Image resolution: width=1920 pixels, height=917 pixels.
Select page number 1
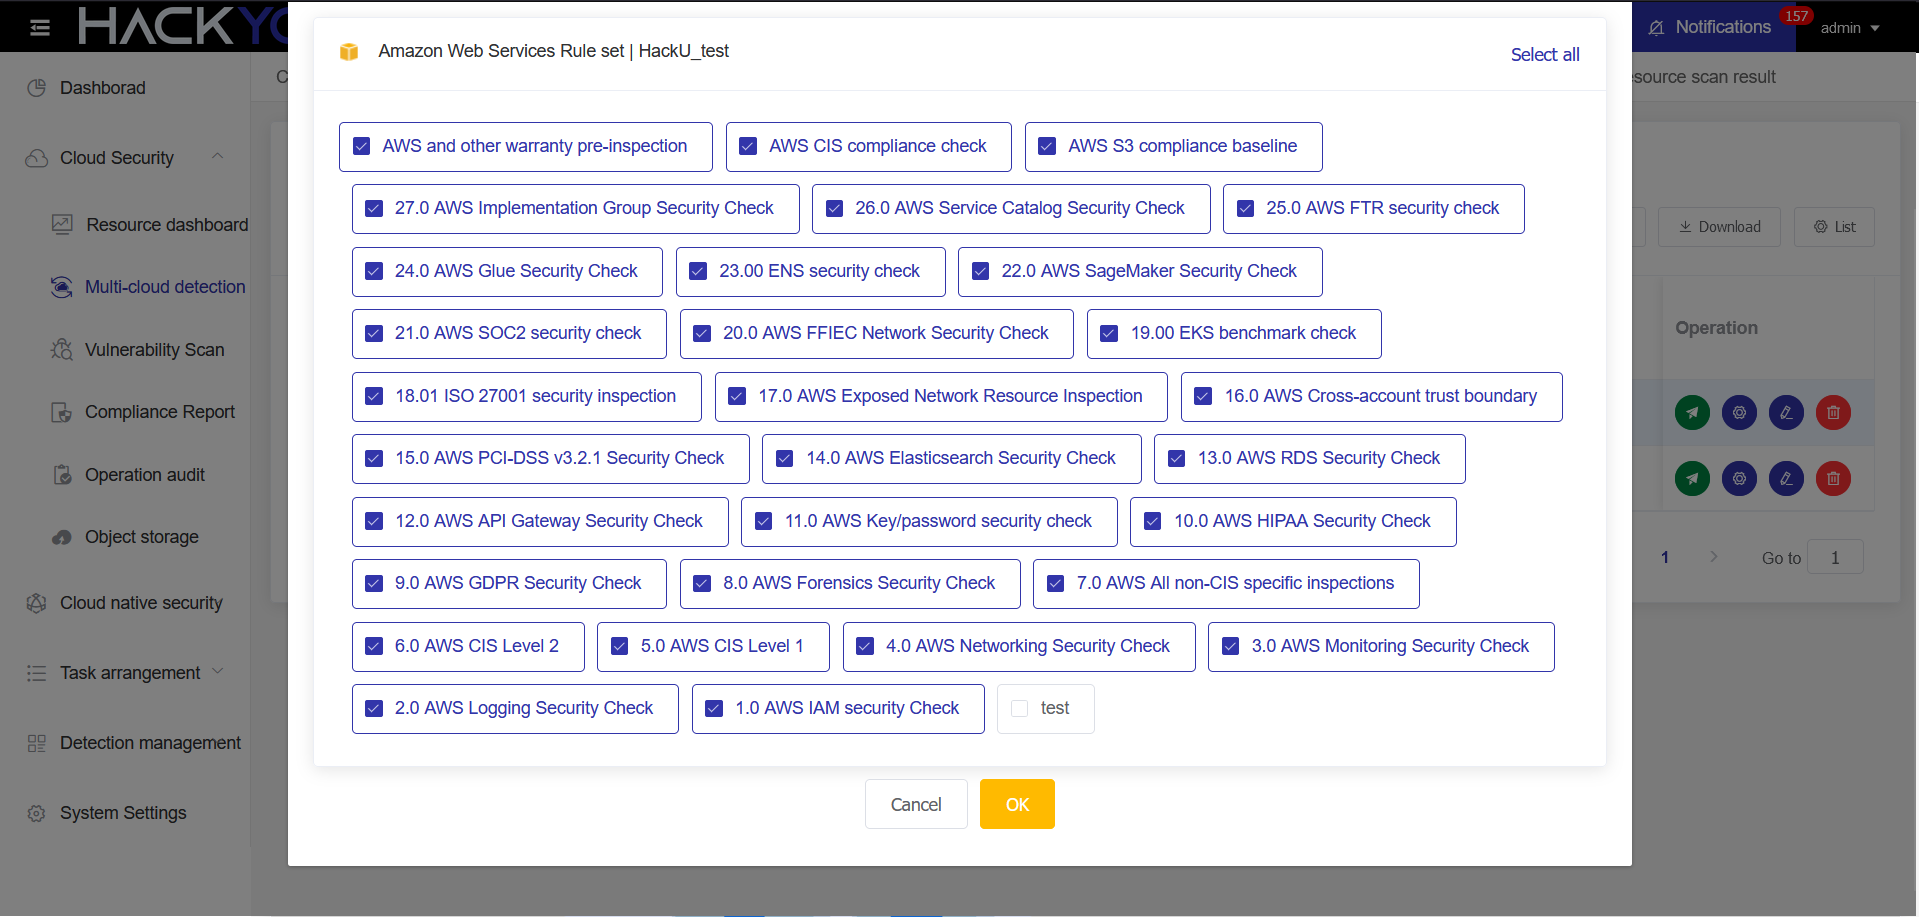click(x=1665, y=557)
